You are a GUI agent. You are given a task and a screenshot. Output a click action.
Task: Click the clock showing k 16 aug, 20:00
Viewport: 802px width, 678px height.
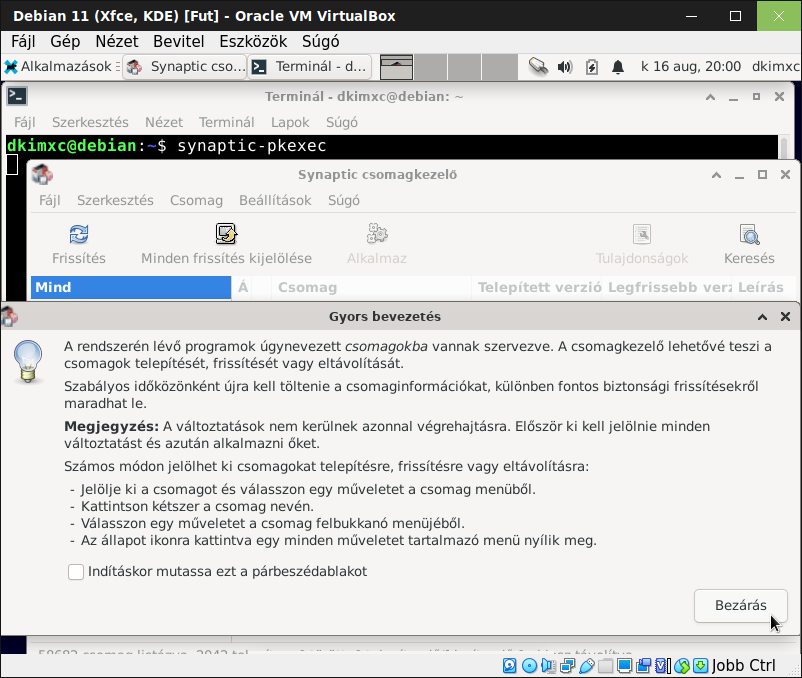[x=690, y=66]
